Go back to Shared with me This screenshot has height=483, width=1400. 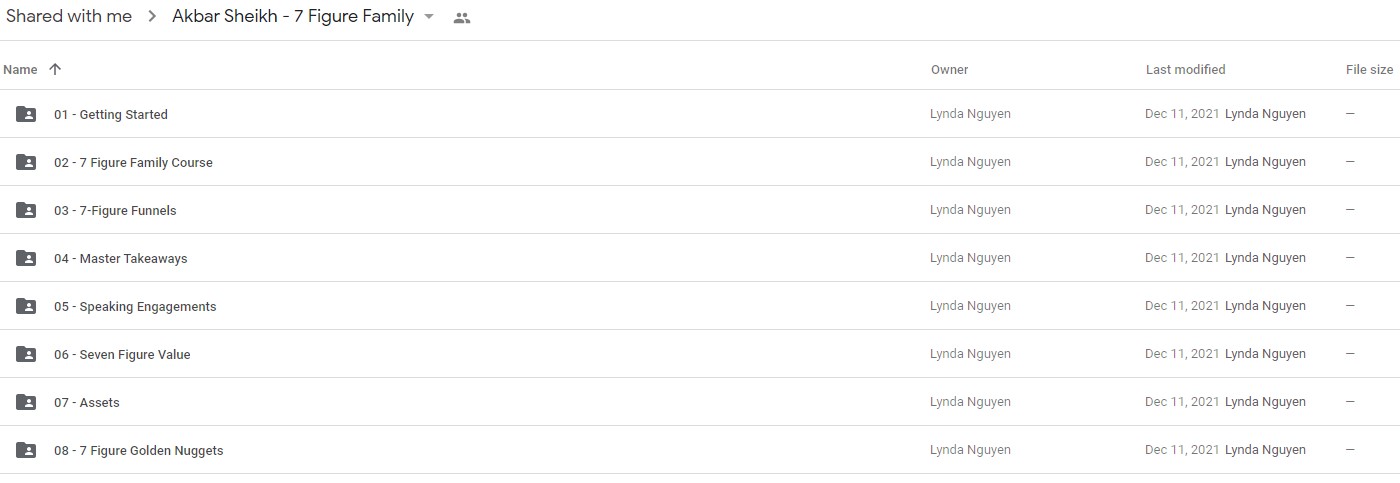[69, 16]
